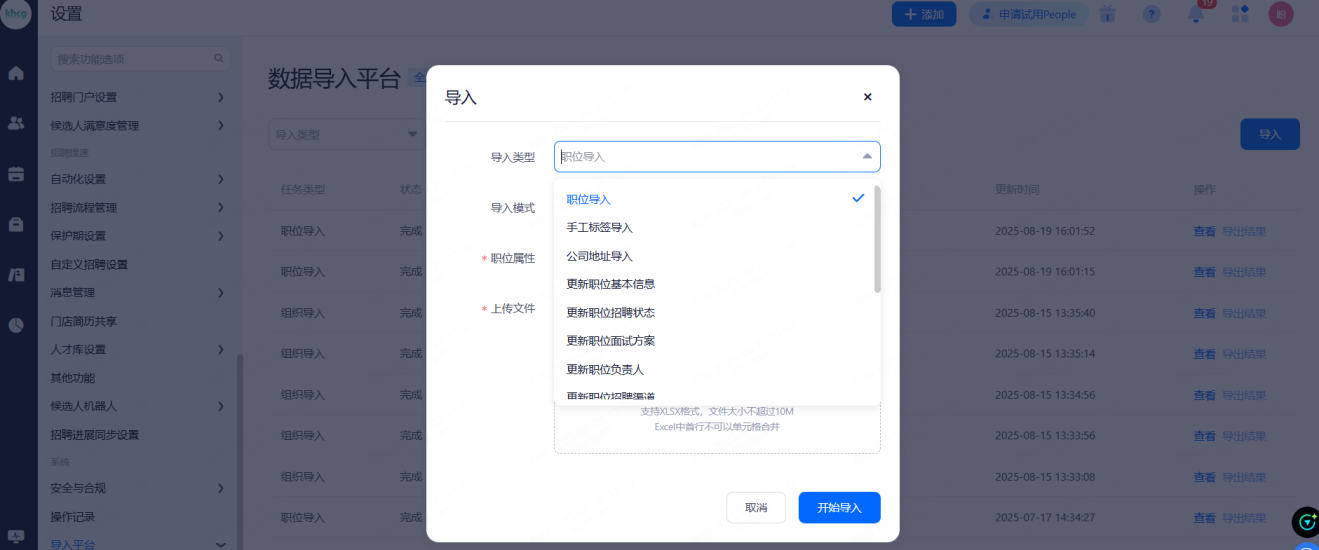Expand the 招聘门户设置 sidebar section
The image size is (1319, 550).
pos(220,97)
